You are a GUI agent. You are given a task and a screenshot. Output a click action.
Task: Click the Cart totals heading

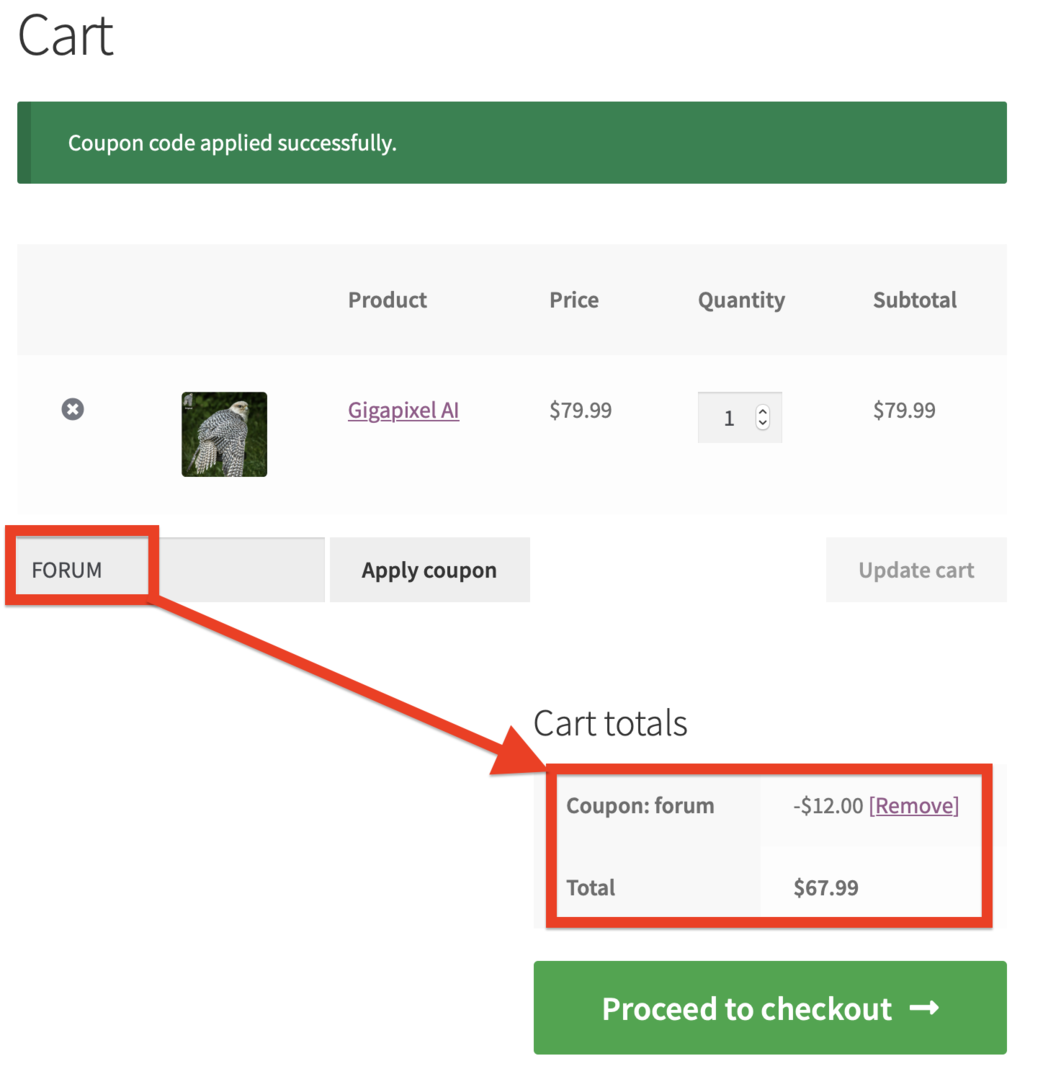click(610, 723)
